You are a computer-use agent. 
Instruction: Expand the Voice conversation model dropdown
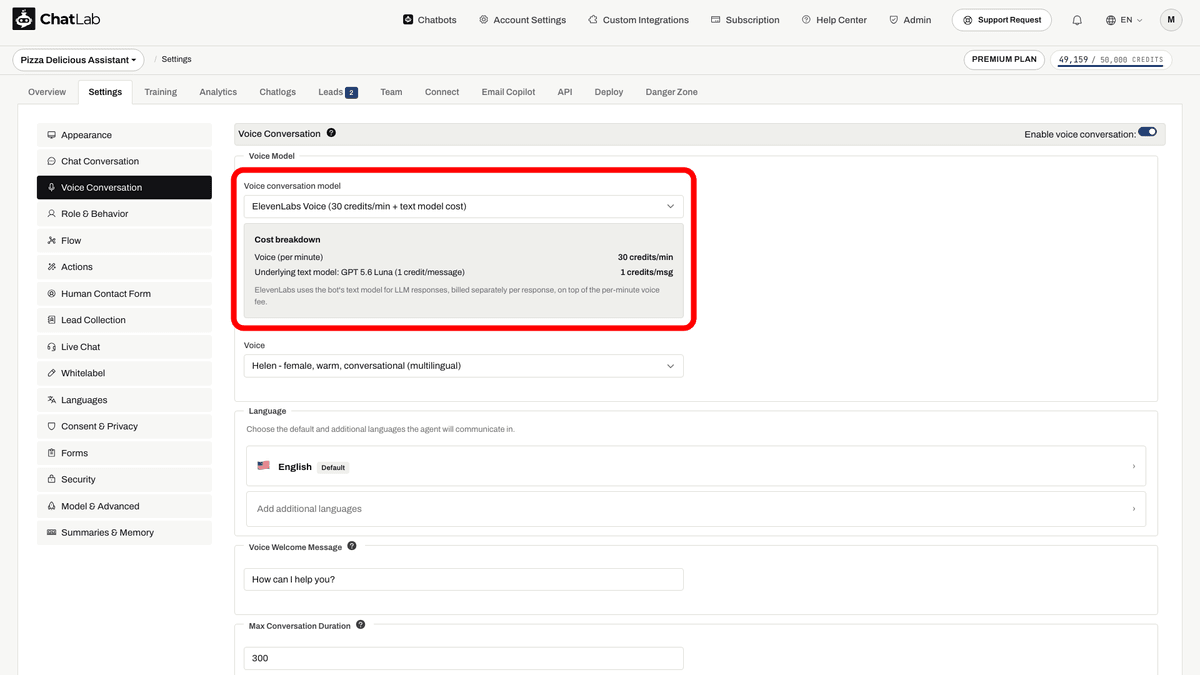[x=464, y=206]
